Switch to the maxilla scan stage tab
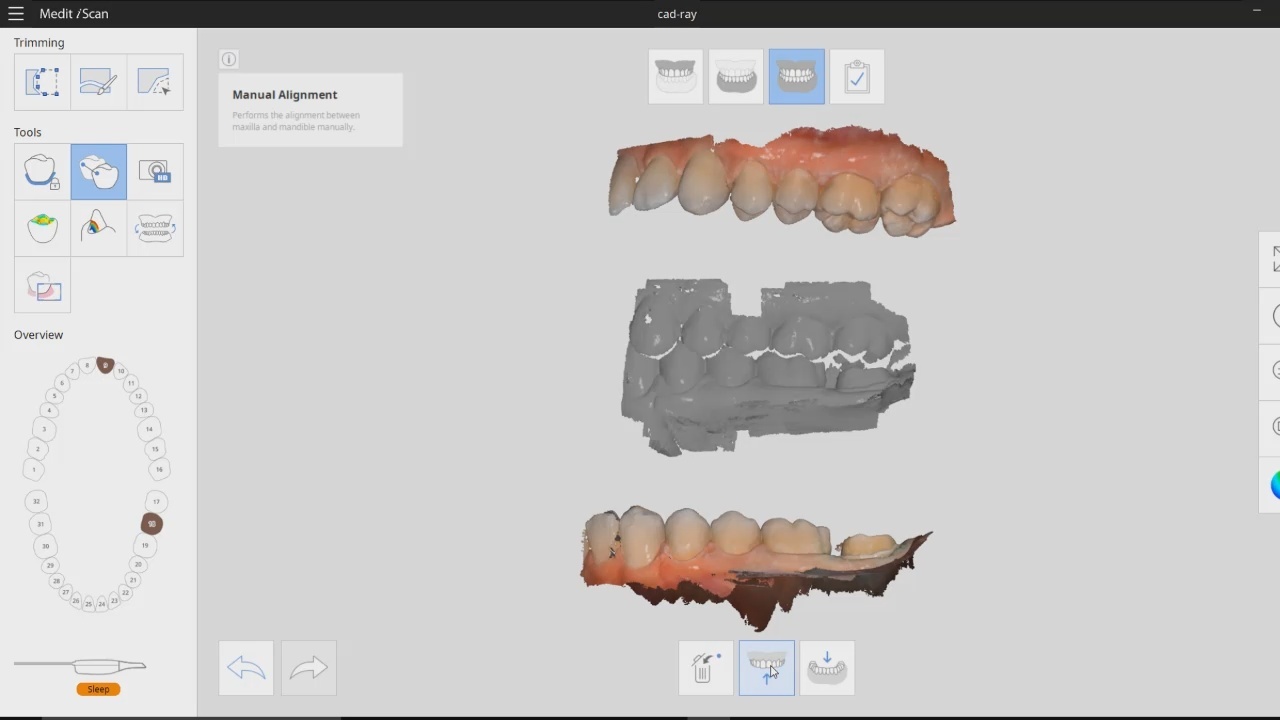The image size is (1280, 720). [x=676, y=77]
